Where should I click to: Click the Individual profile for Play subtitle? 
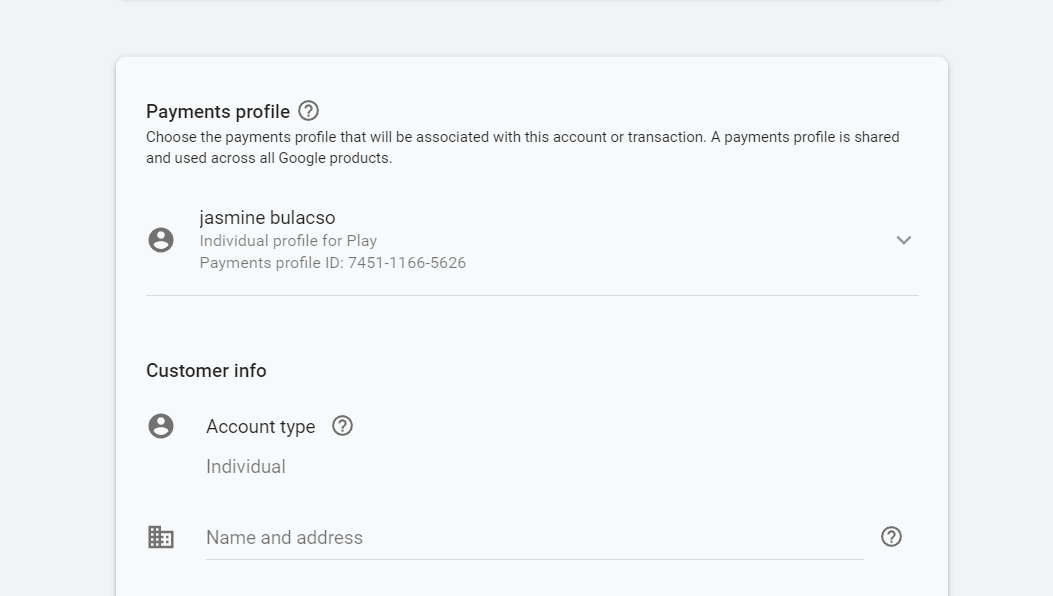click(288, 241)
